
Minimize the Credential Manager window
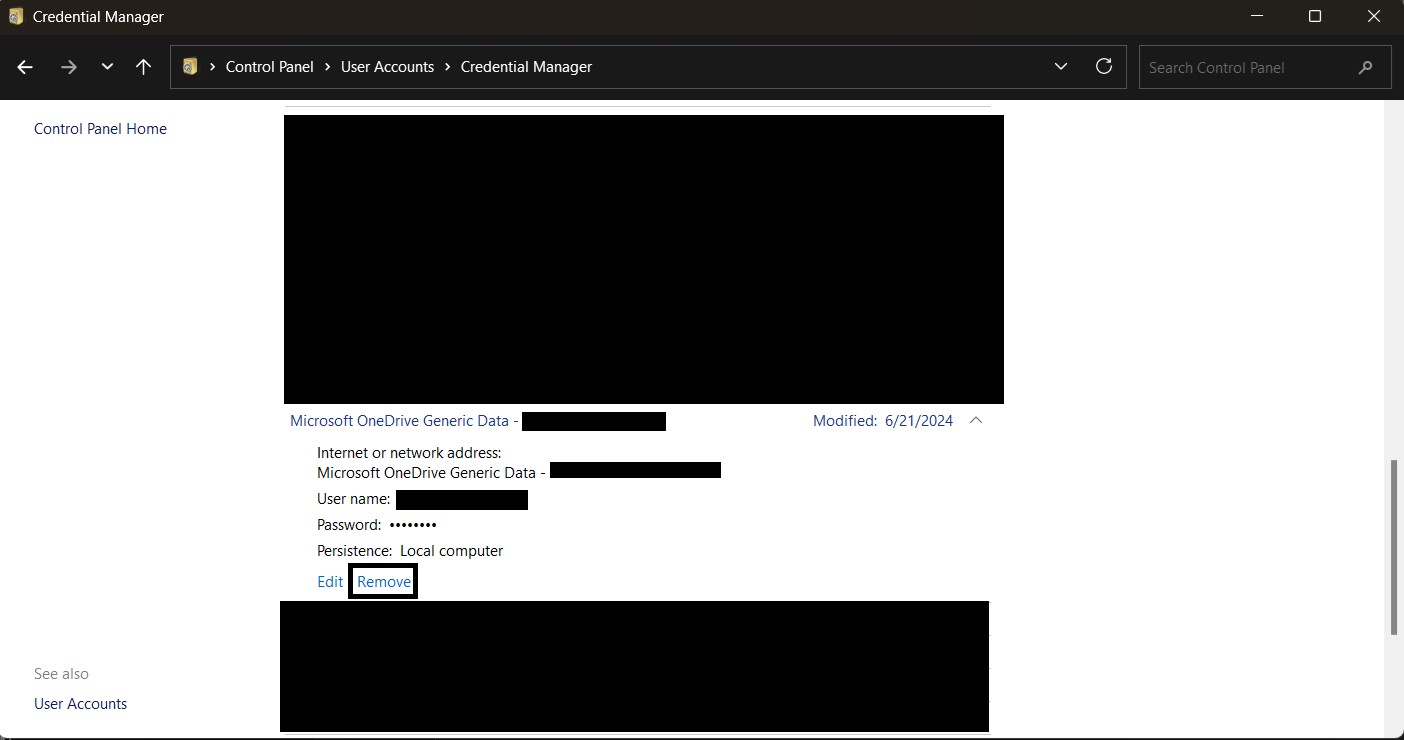pos(1257,17)
